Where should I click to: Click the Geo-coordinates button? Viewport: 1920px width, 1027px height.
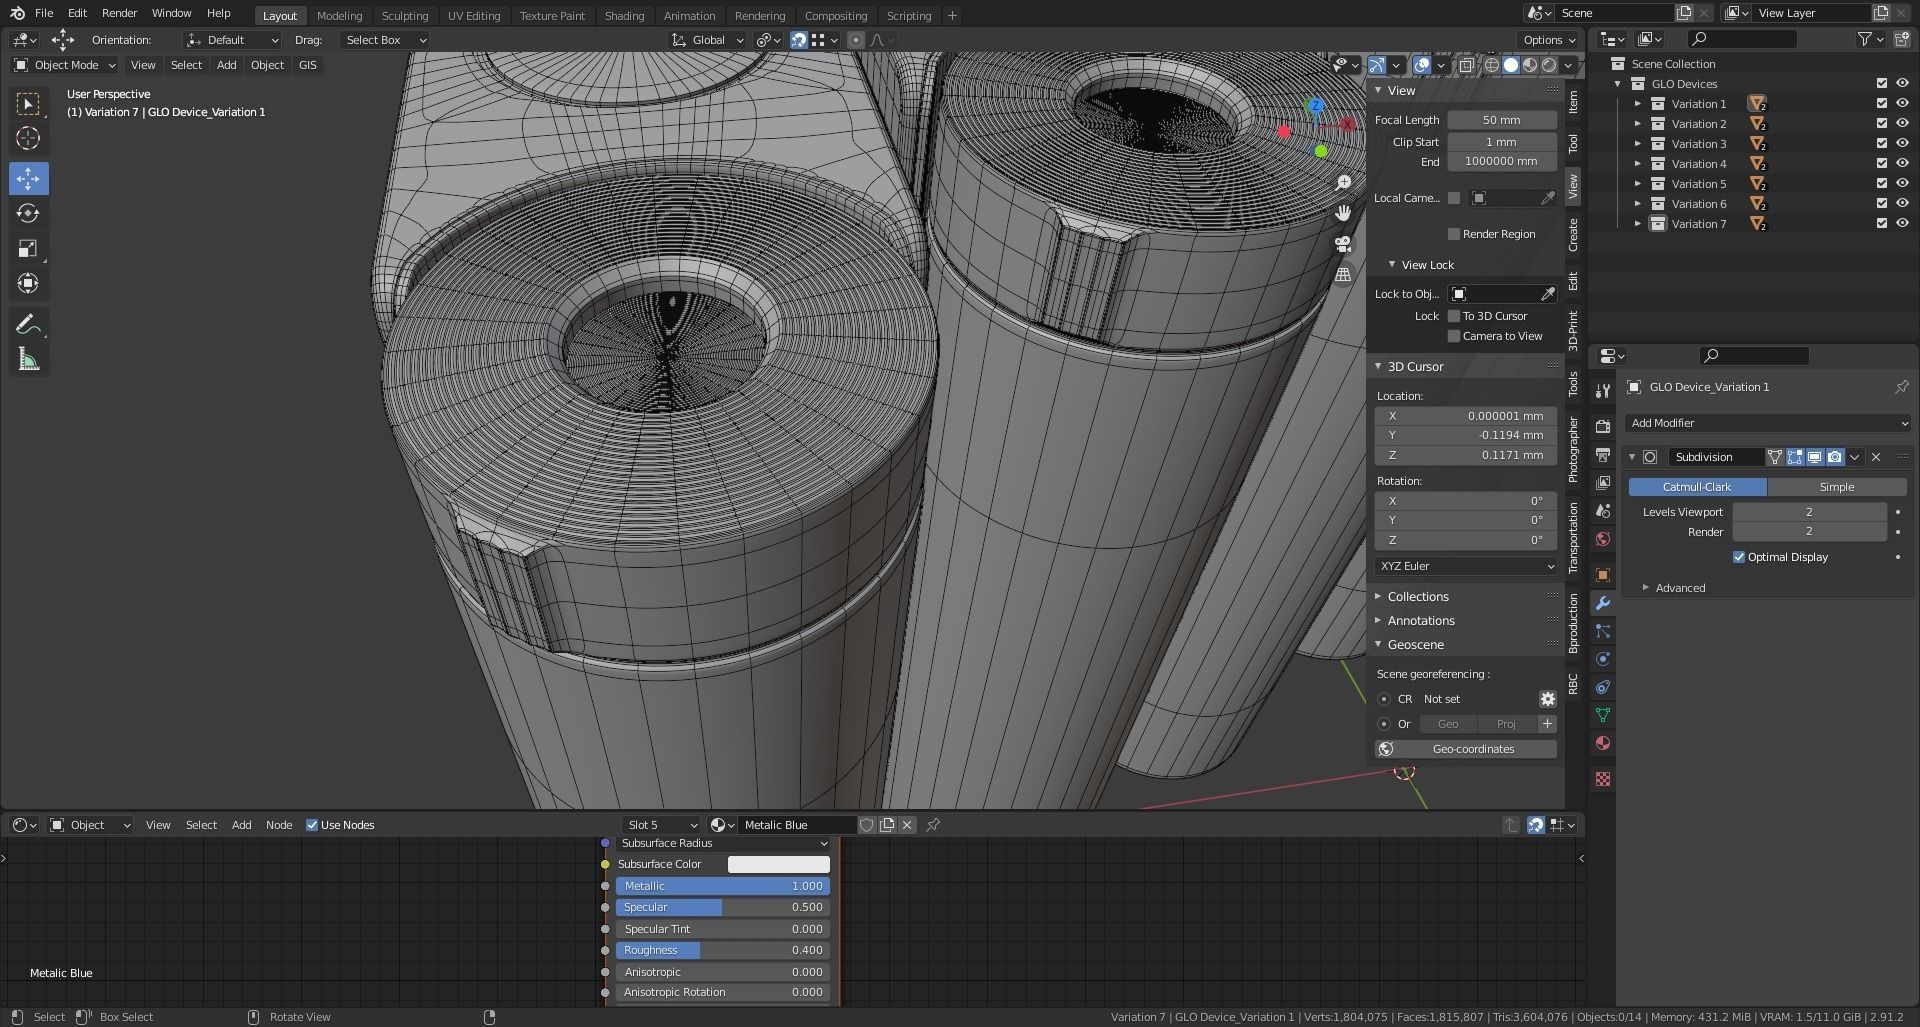point(1466,749)
